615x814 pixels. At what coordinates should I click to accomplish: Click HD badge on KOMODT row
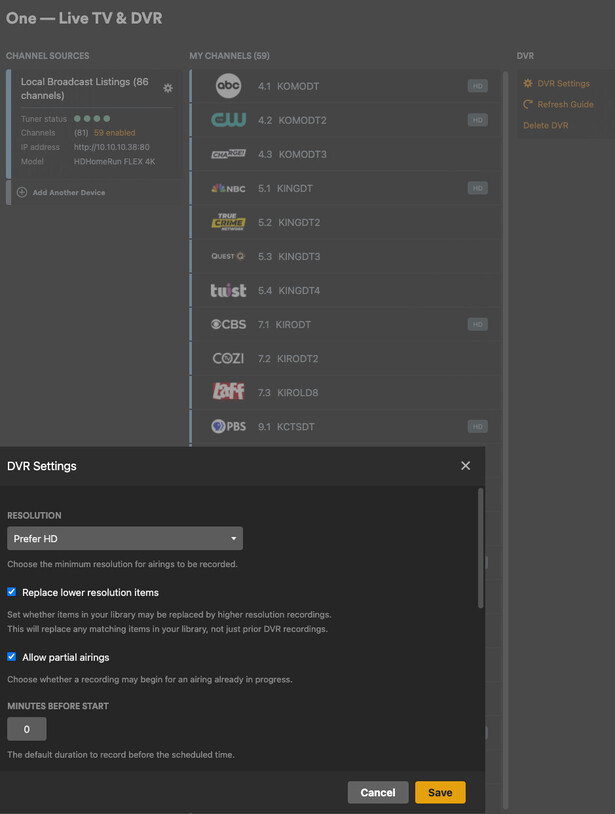[x=477, y=86]
